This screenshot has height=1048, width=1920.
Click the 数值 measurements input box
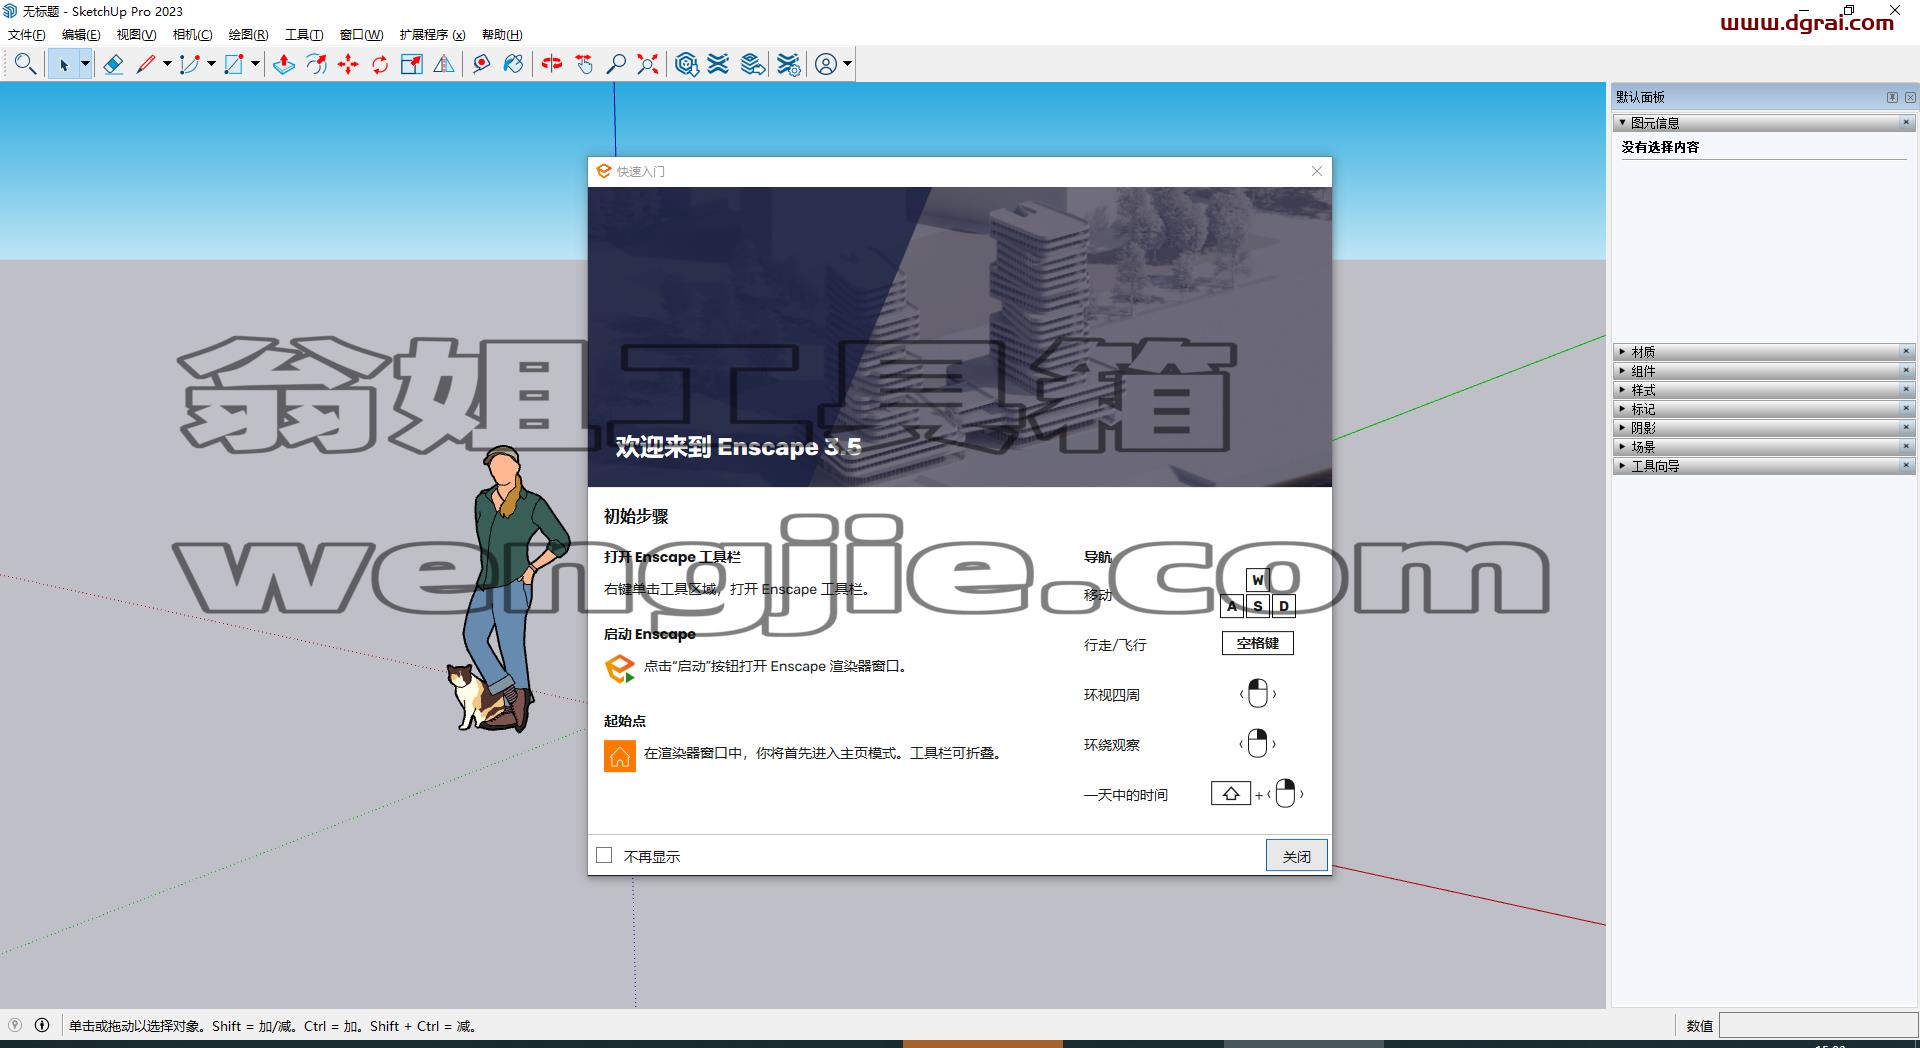pos(1819,1025)
